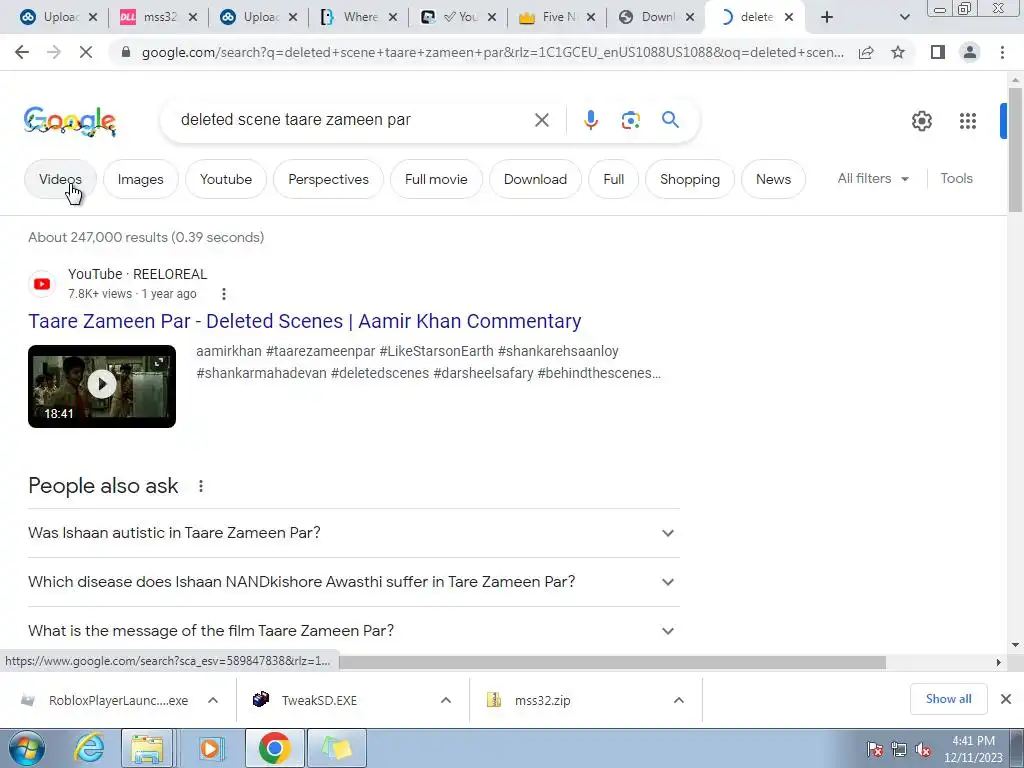Click the share page icon in address bar
This screenshot has width=1024, height=768.
866,52
